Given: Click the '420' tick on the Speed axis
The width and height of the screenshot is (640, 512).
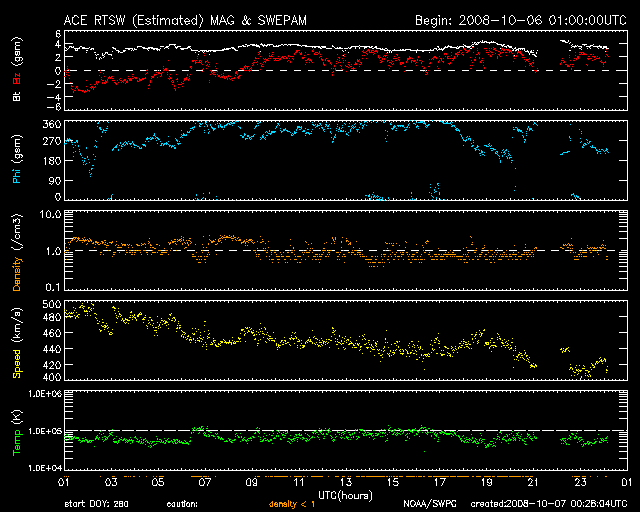Looking at the screenshot, I should click(x=52, y=365).
